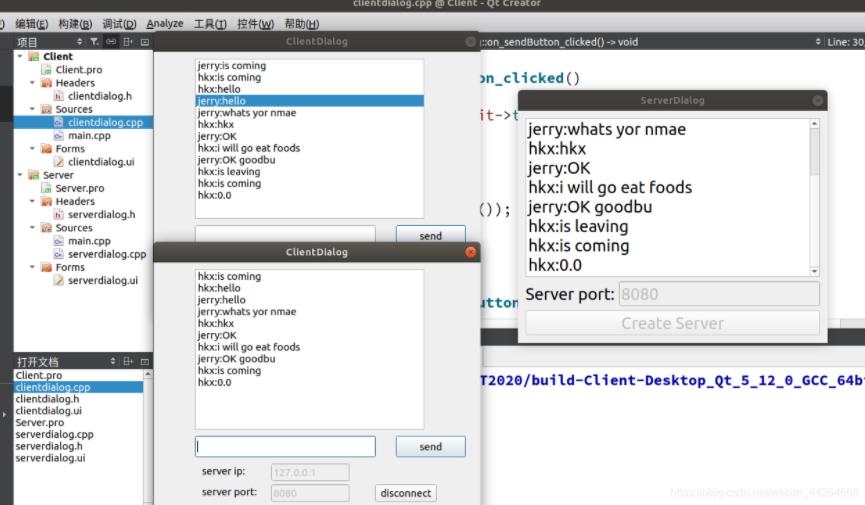Open the 项目 view selector dropdown
Screen dimensions: 865x505
(79, 41)
